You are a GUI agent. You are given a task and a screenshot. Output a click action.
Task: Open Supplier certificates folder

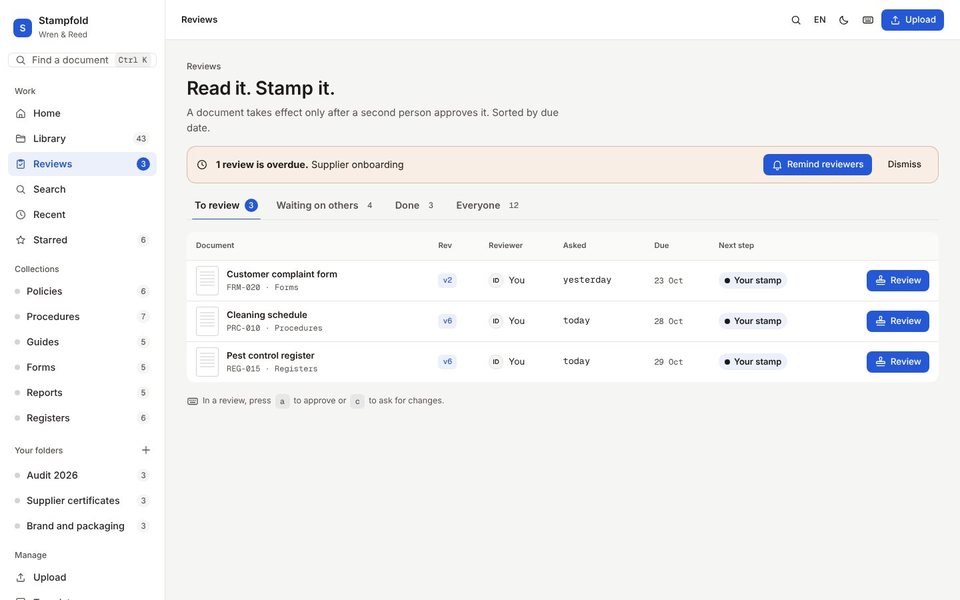pyautogui.click(x=82, y=501)
